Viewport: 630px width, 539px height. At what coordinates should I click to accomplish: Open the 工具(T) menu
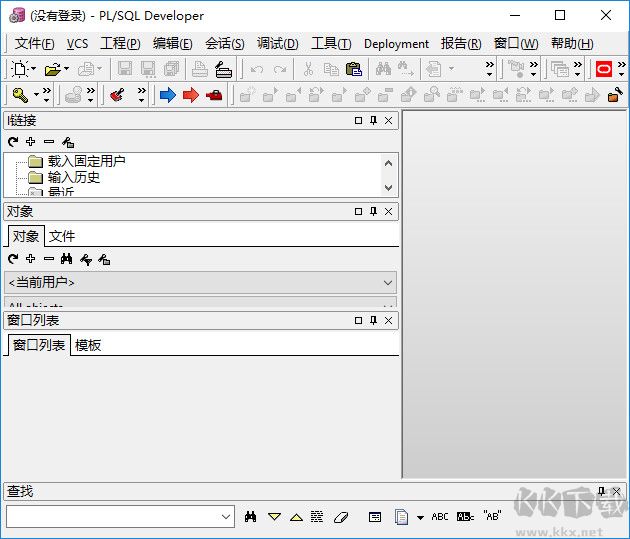[330, 43]
